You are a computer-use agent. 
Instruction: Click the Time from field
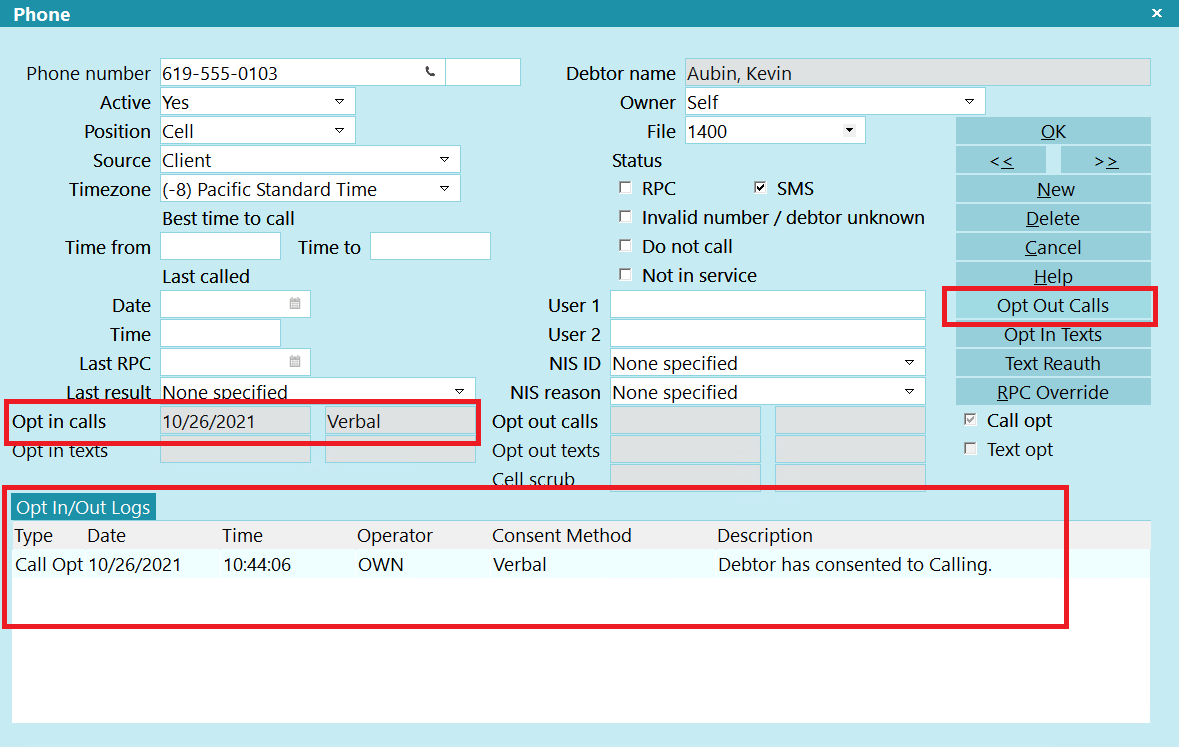220,246
